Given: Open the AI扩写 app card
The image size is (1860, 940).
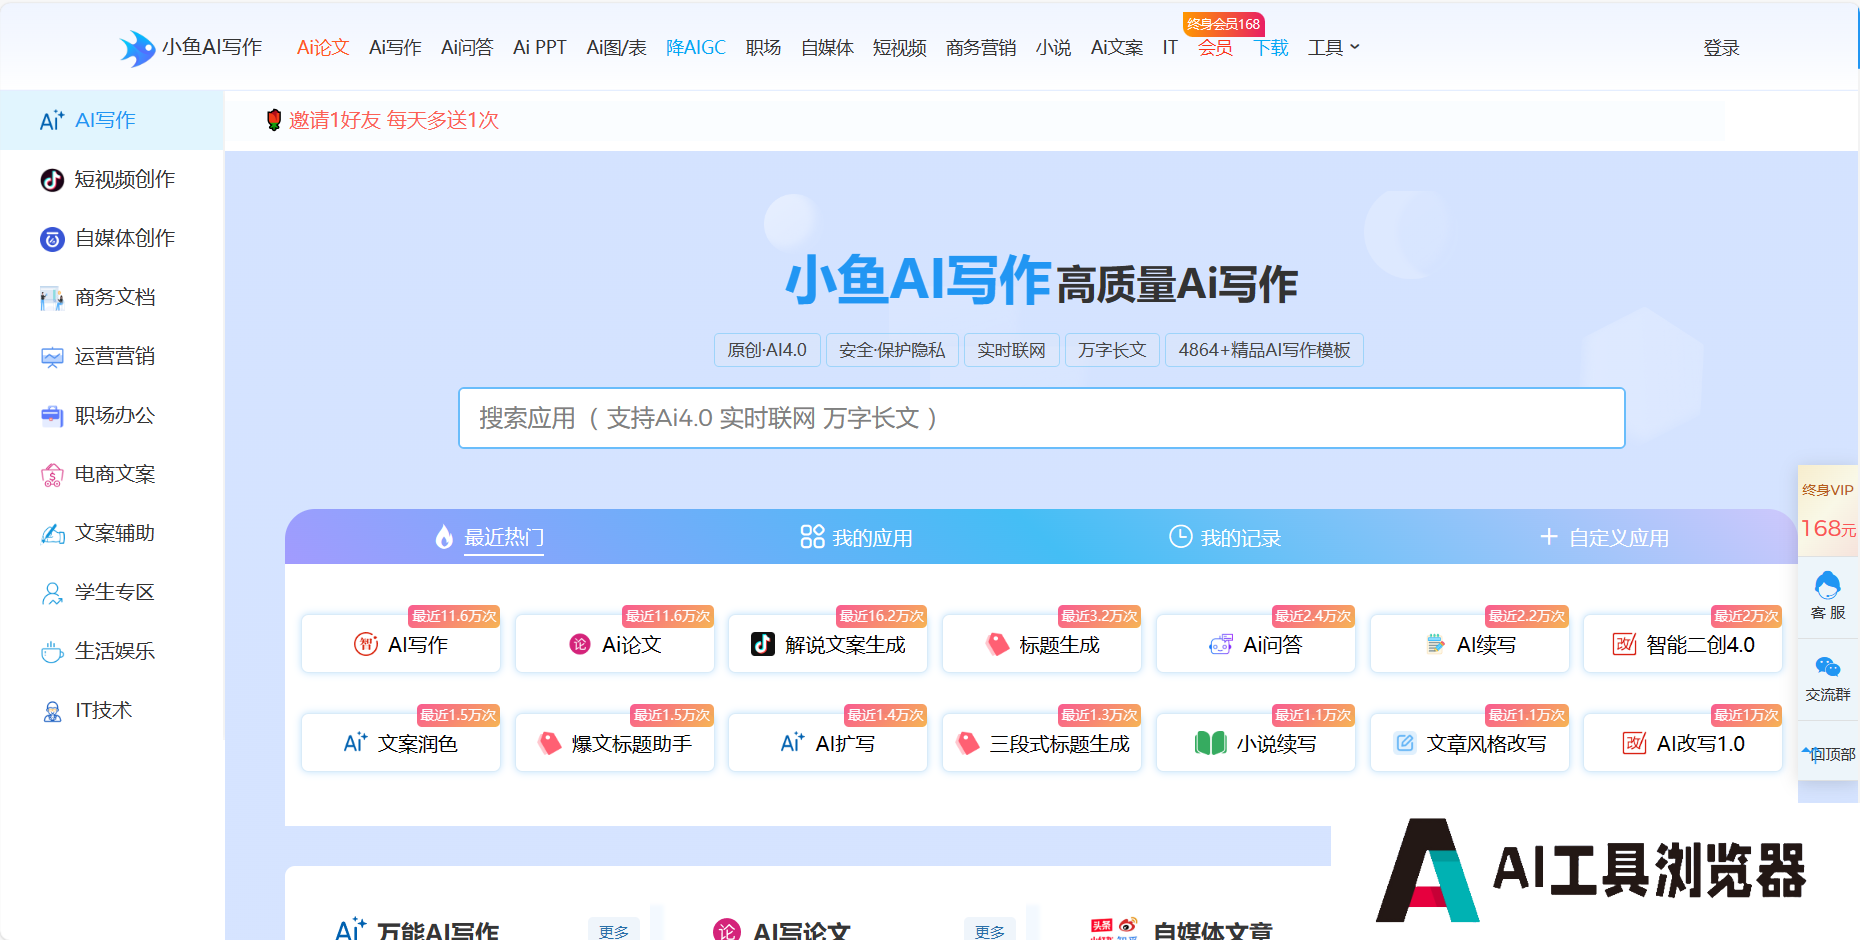Looking at the screenshot, I should point(828,743).
